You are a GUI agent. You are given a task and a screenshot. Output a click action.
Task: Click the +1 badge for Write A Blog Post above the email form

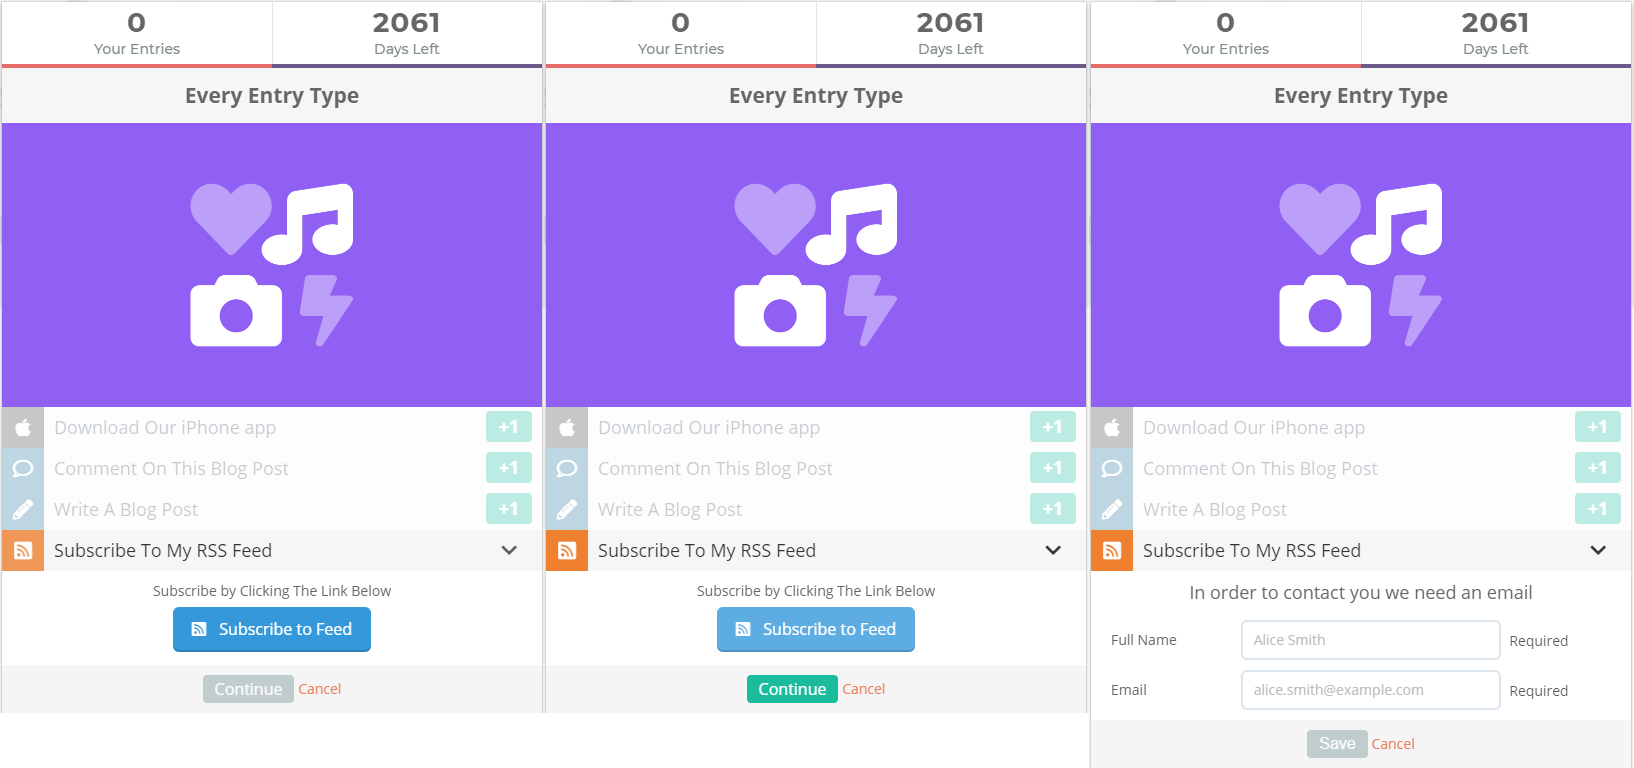coord(1597,509)
